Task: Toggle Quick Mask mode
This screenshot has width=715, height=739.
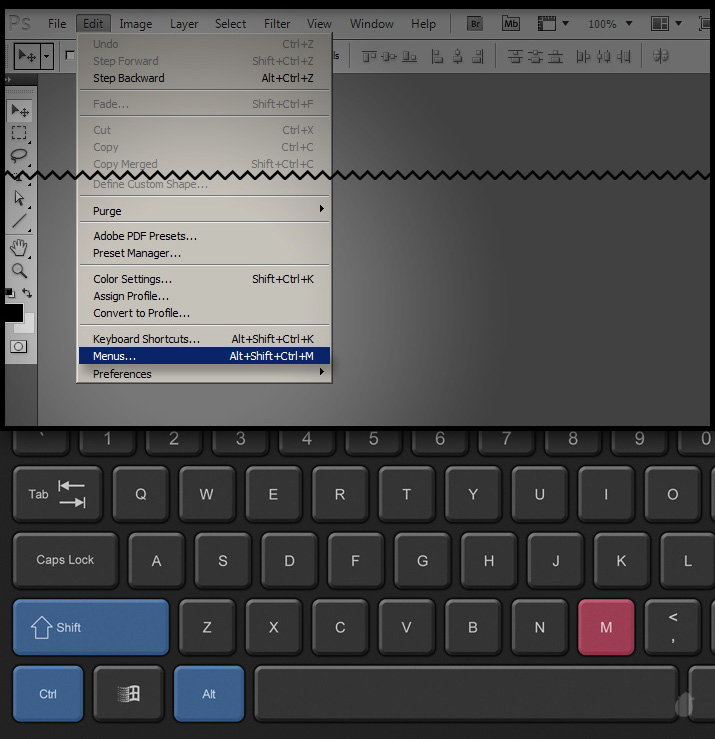Action: [19, 346]
